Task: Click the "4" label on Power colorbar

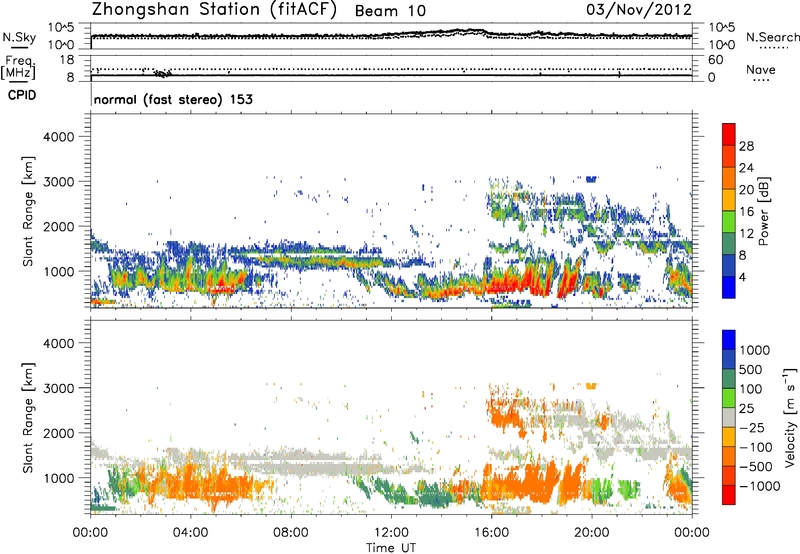Action: click(x=742, y=277)
